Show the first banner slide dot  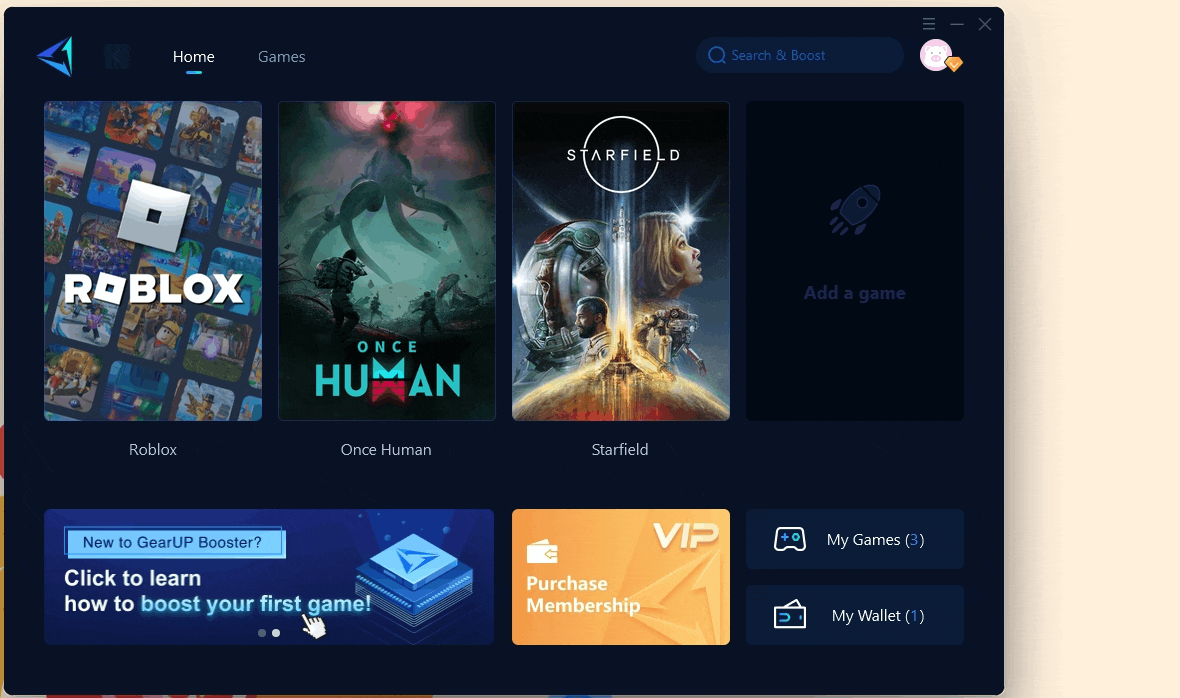(262, 633)
